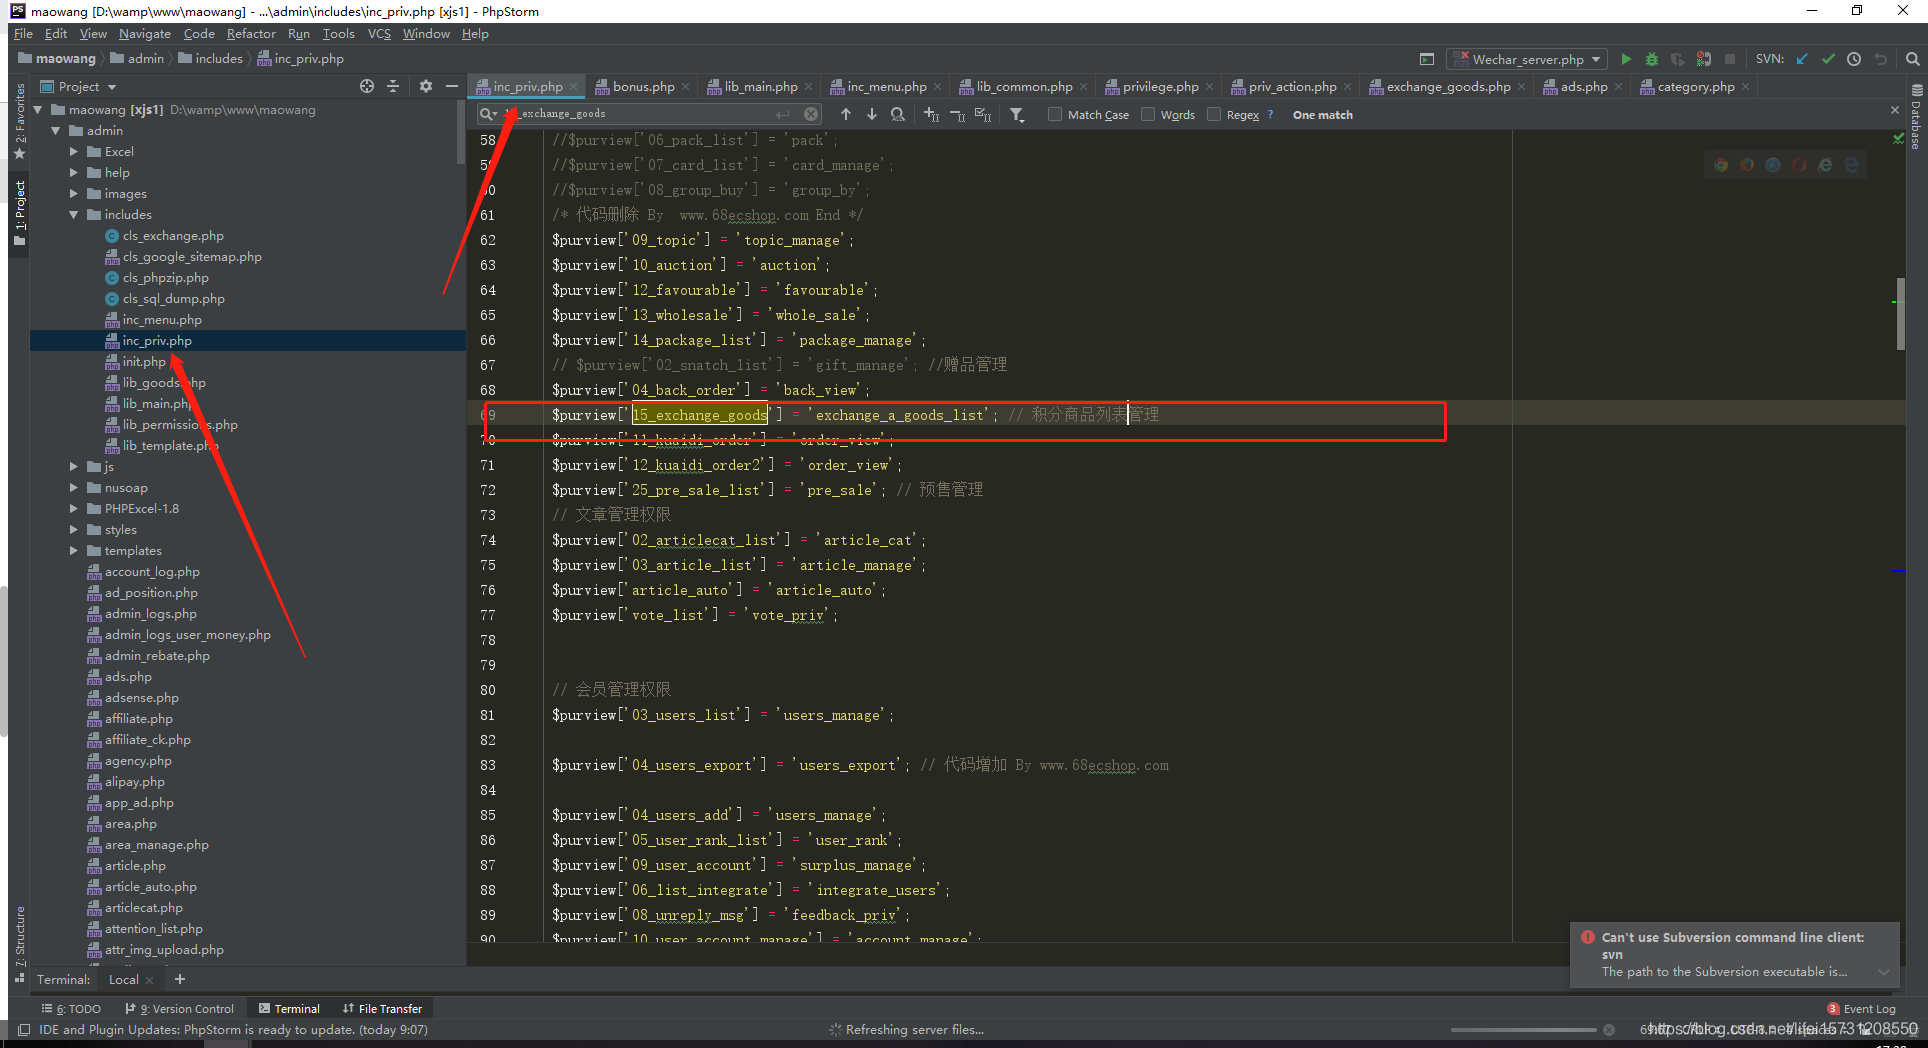The image size is (1928, 1048).
Task: Open the Refactor menu
Action: click(x=251, y=34)
